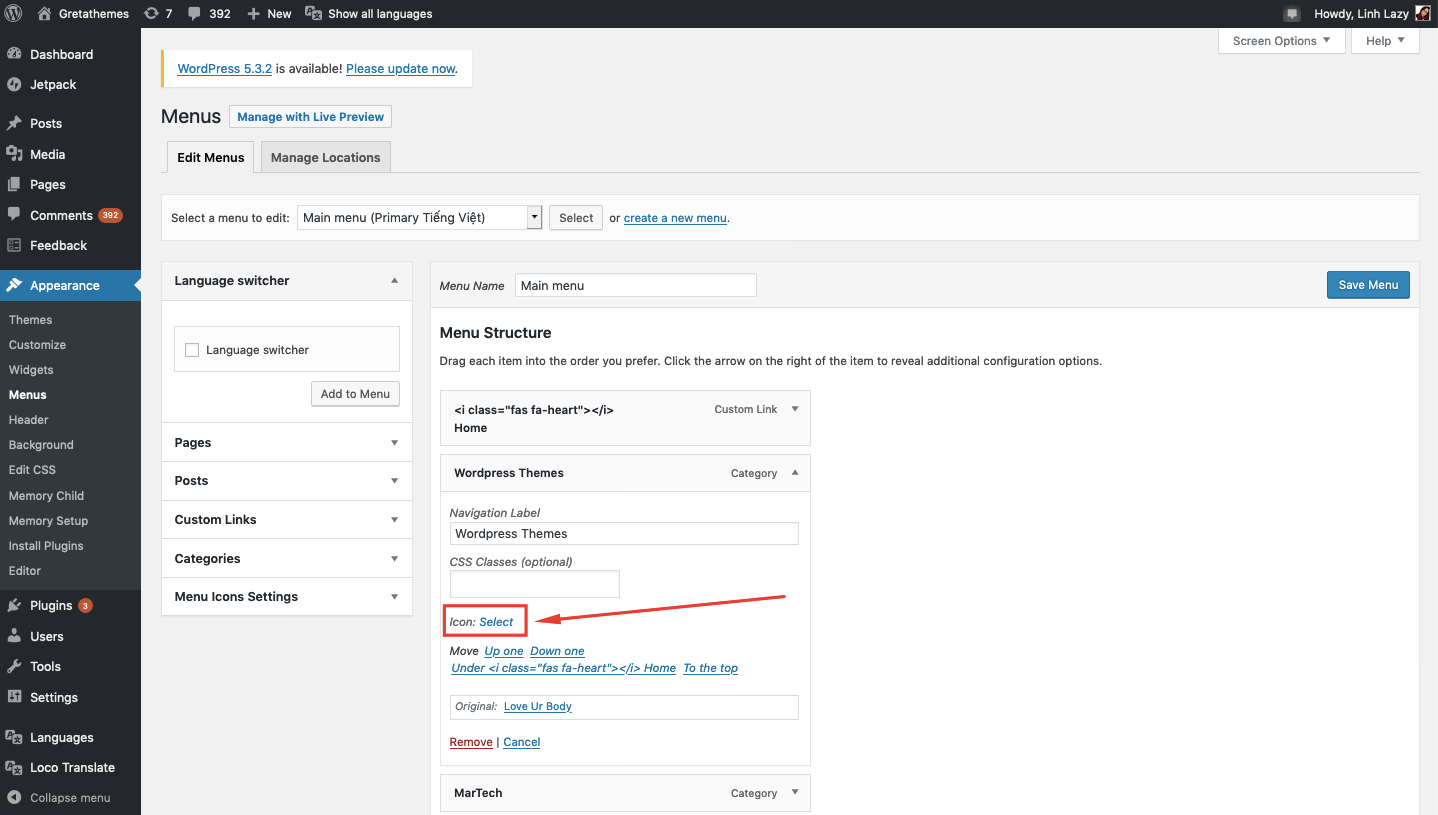1438x815 pixels.
Task: Open the Install Plugins submenu
Action: click(x=46, y=546)
